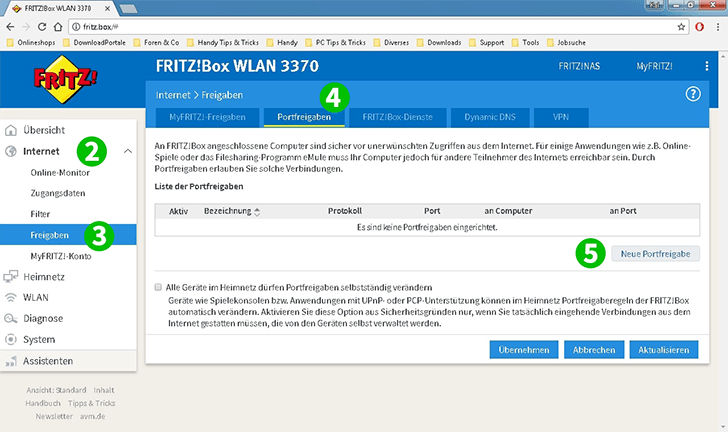Sort list by Bezeichnung arrows
The image size is (728, 432).
[x=257, y=212]
